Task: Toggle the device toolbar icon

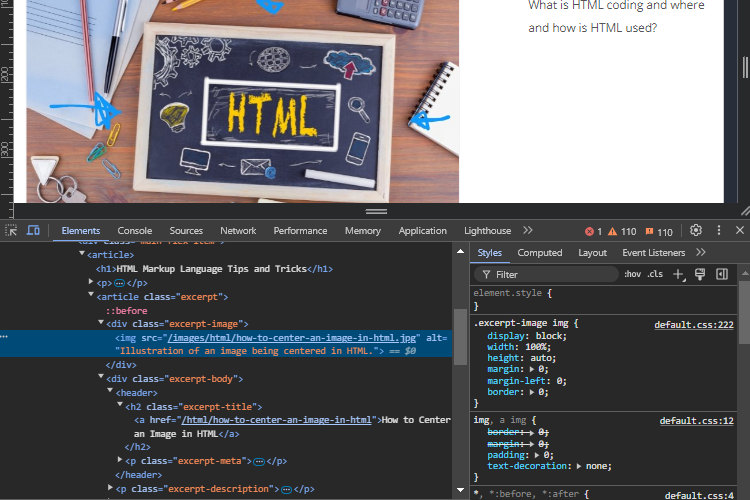Action: coord(33,231)
